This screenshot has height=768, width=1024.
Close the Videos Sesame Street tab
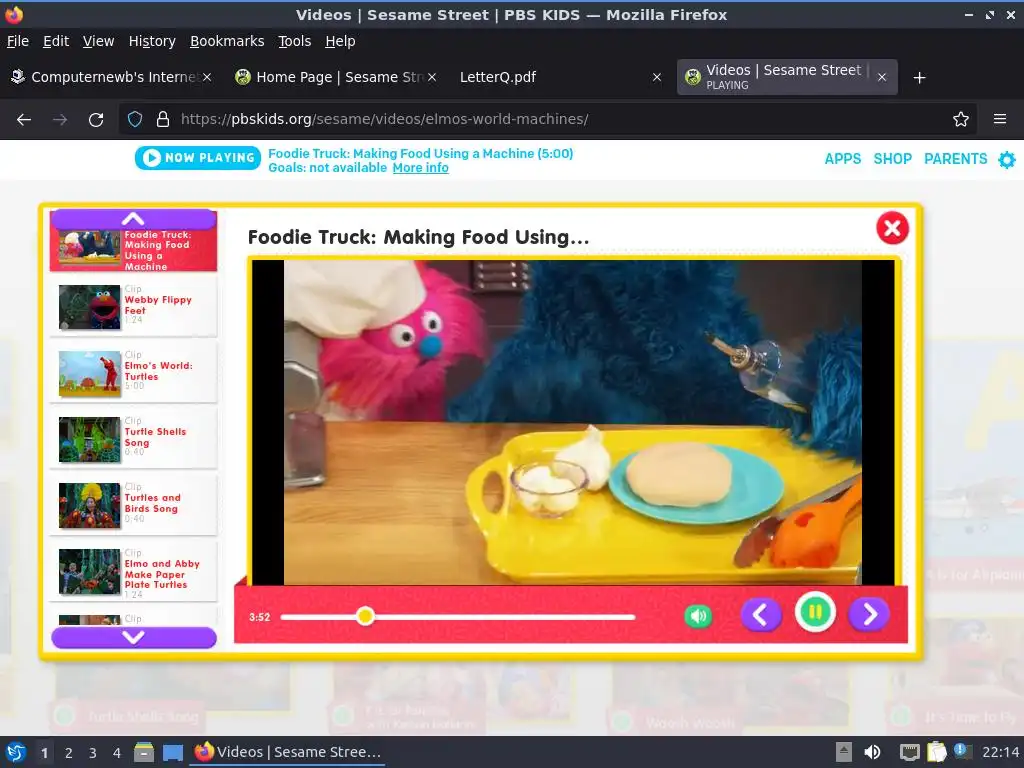pos(882,77)
